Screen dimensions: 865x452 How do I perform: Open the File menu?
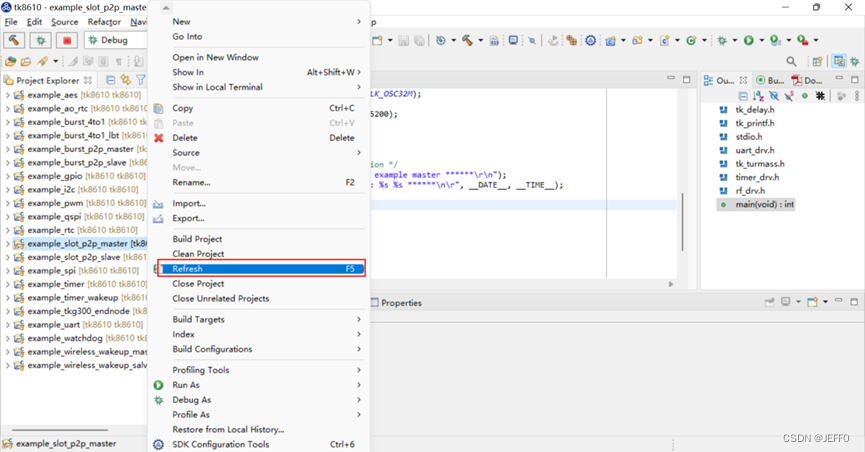point(11,22)
